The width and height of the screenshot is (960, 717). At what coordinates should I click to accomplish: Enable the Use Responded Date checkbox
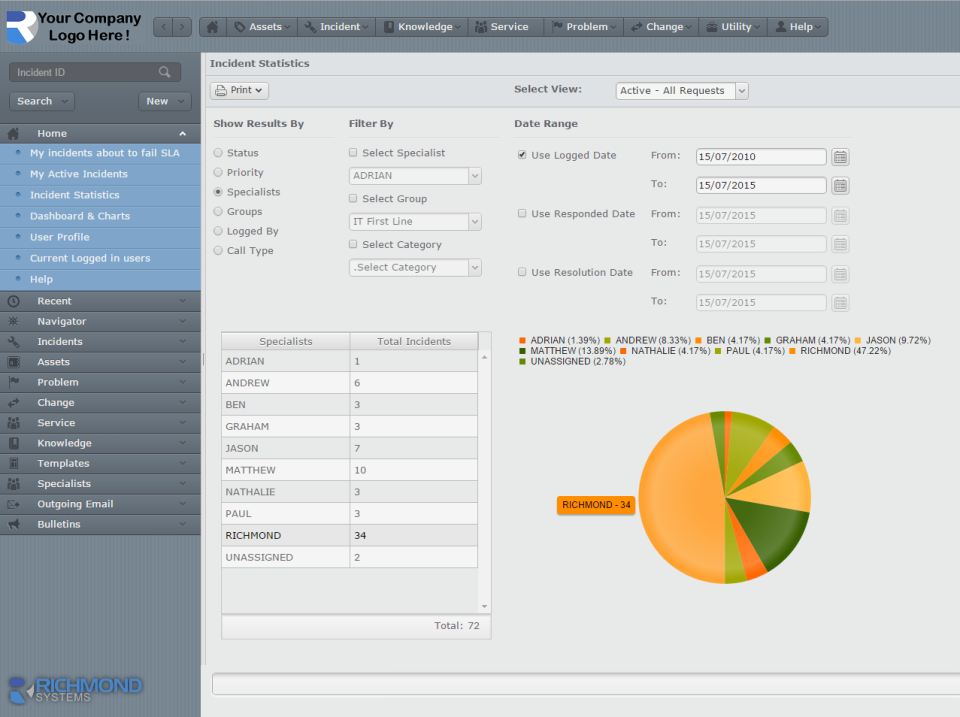[522, 213]
